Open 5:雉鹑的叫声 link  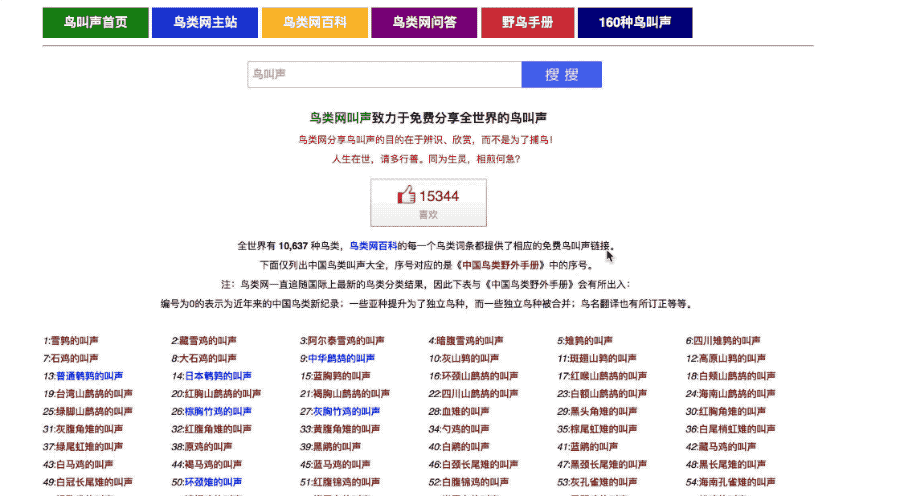click(585, 340)
